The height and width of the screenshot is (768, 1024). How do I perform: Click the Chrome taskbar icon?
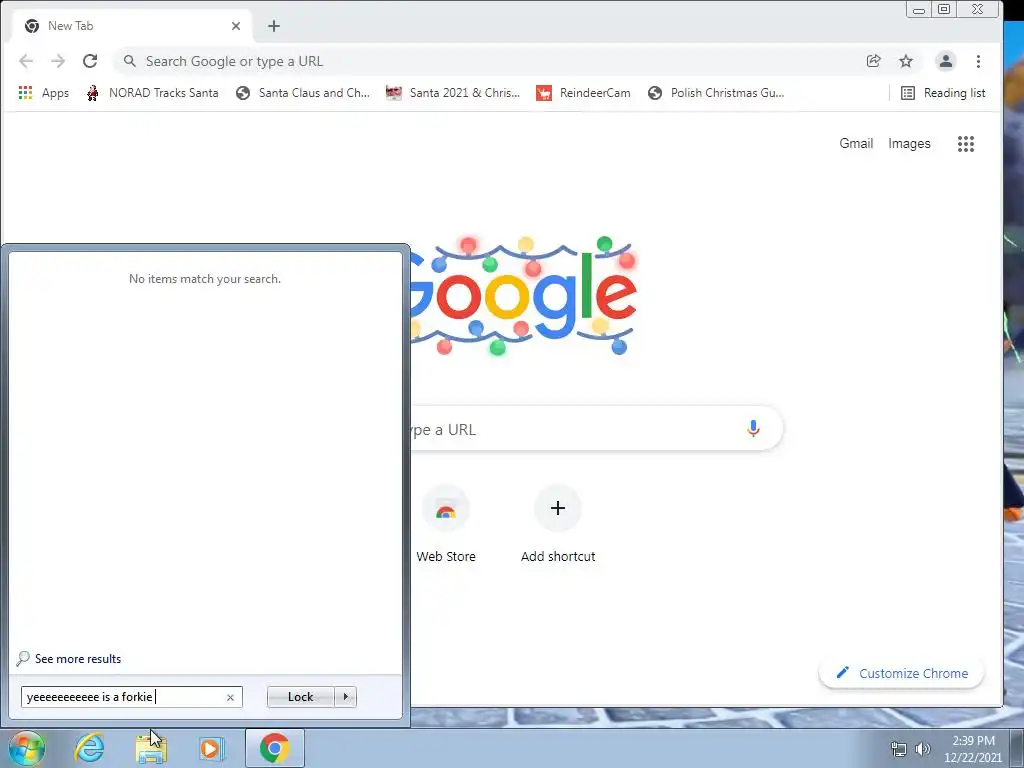[275, 748]
